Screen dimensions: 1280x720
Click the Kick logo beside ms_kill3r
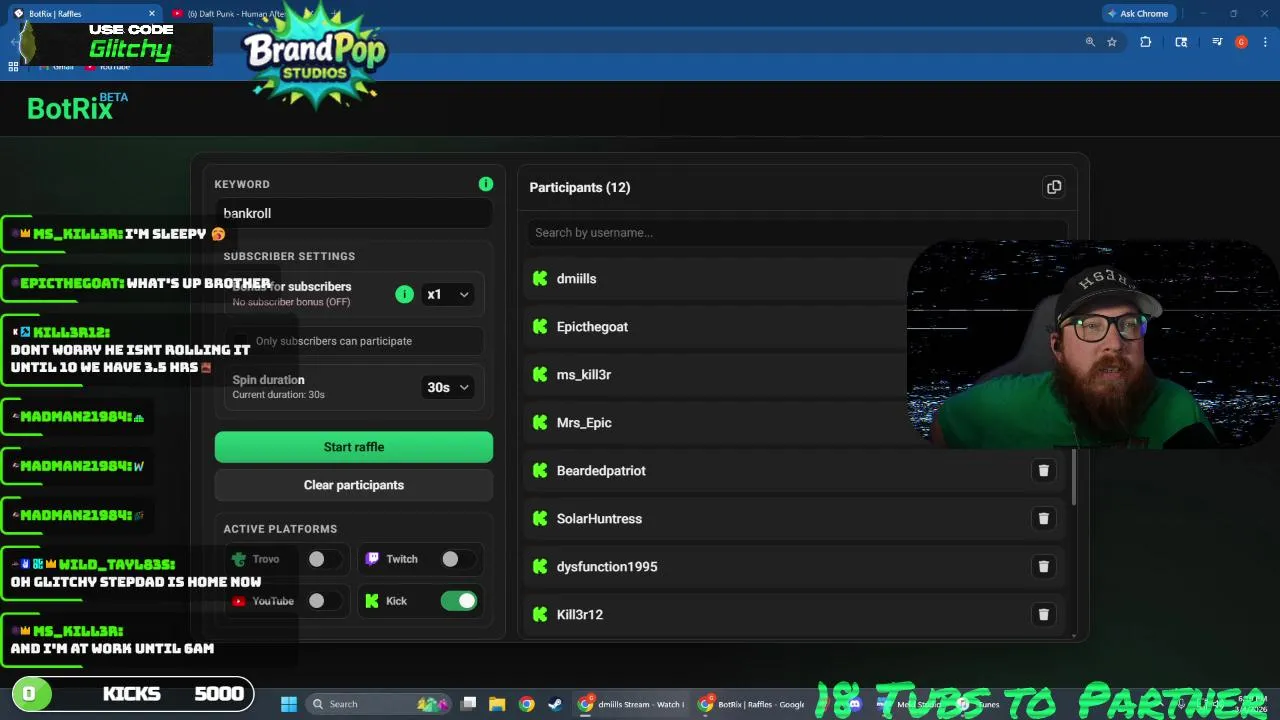(x=540, y=375)
